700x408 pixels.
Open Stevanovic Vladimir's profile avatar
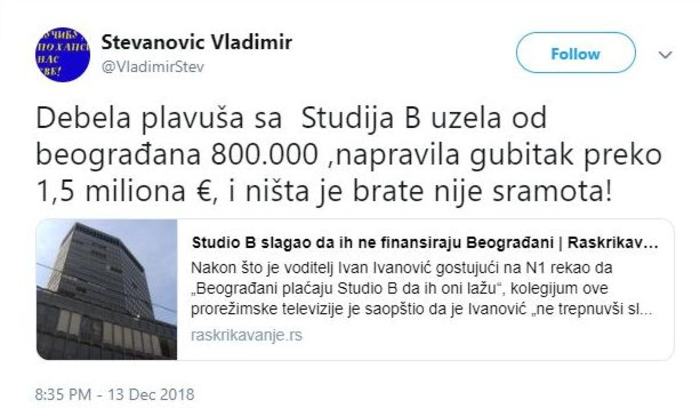(62, 54)
